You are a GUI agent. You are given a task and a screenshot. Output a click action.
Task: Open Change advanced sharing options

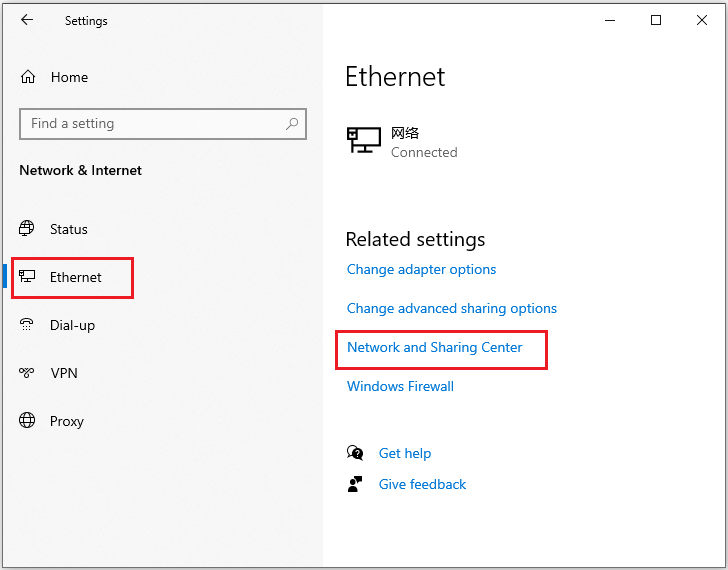click(x=451, y=308)
